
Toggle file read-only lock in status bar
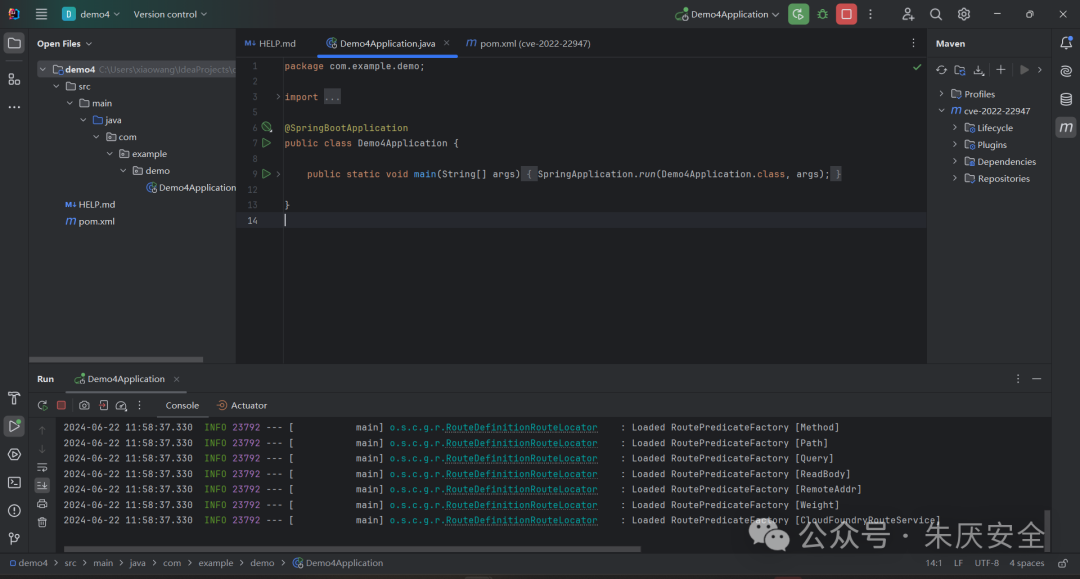[1063, 563]
